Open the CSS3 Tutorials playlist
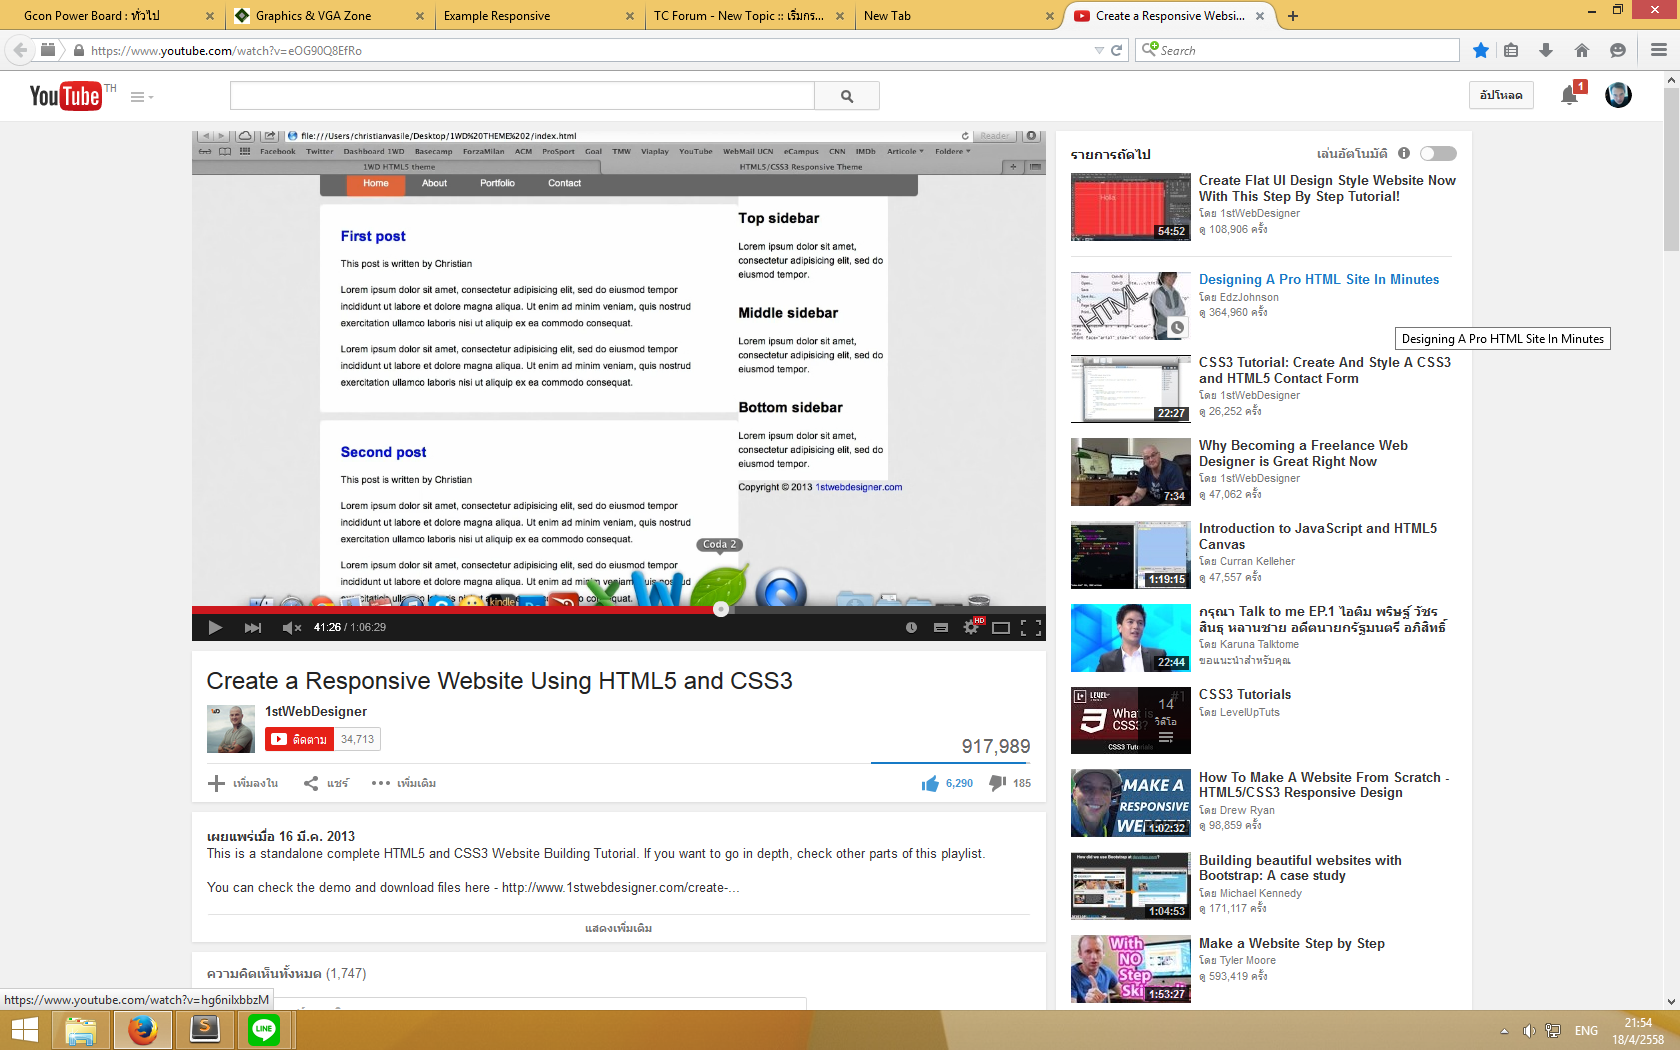Screen dimensions: 1680x1050 (x=1245, y=694)
